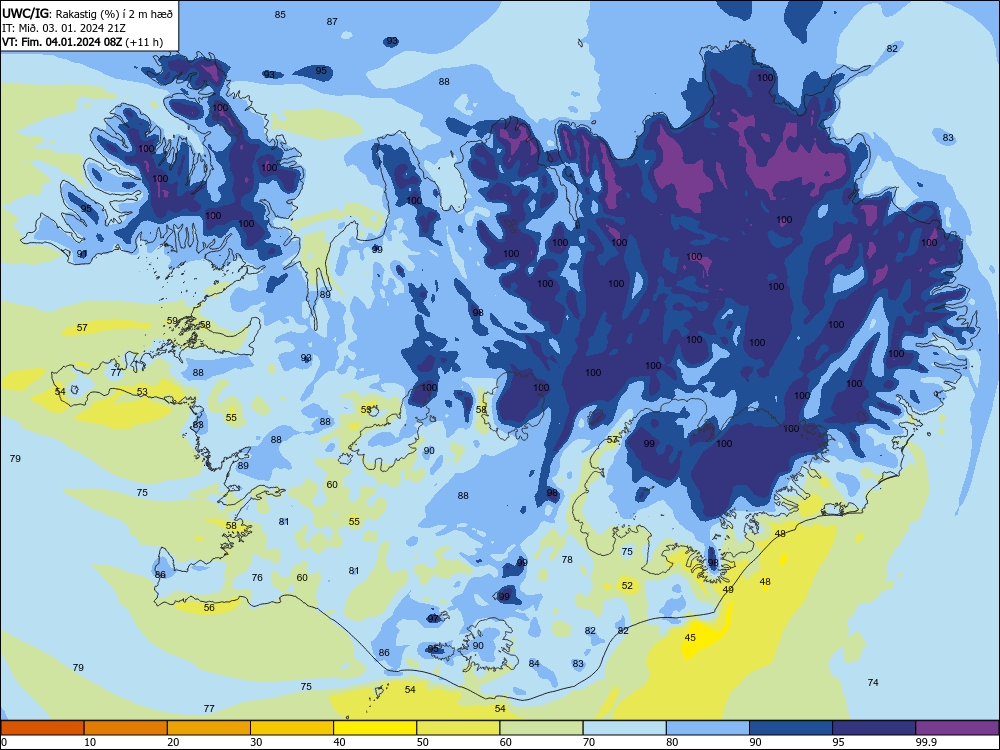
Task: Click the orange 10–20 legend swatch
Action: (x=126, y=728)
